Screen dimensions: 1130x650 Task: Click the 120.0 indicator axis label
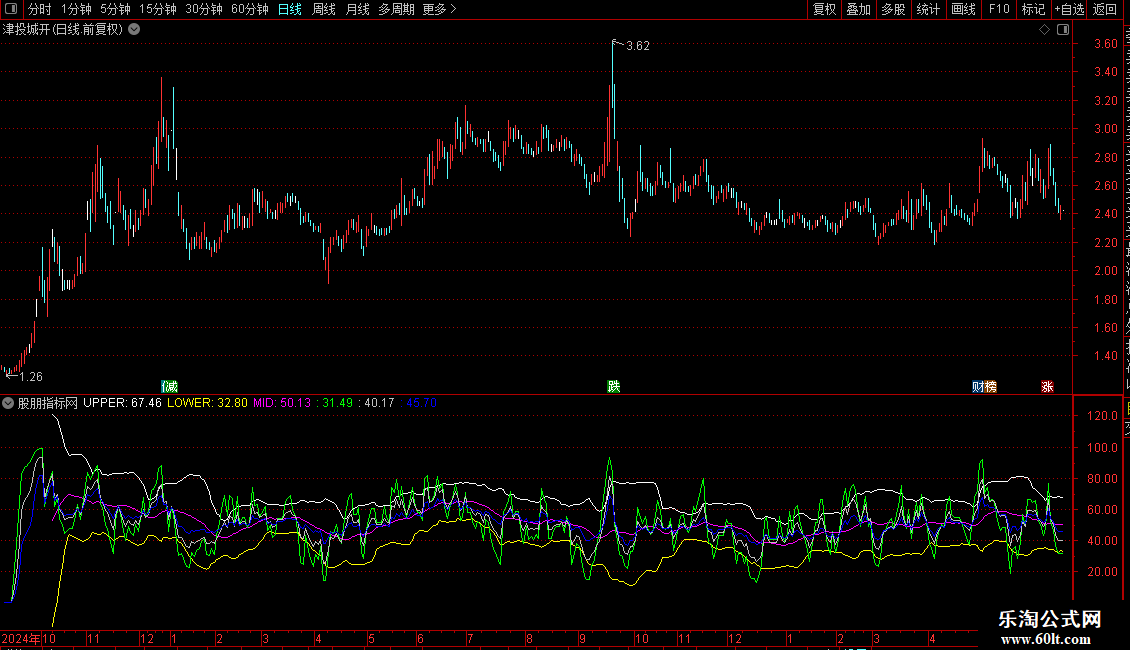[x=1103, y=416]
